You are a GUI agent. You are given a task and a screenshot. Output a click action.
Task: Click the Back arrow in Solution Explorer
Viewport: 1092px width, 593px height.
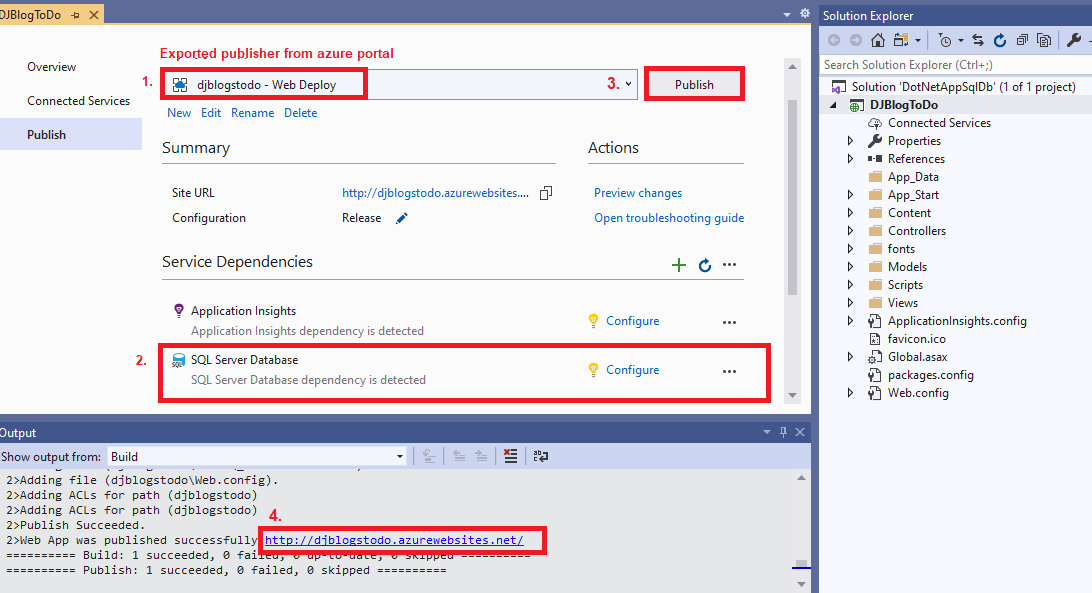(834, 40)
